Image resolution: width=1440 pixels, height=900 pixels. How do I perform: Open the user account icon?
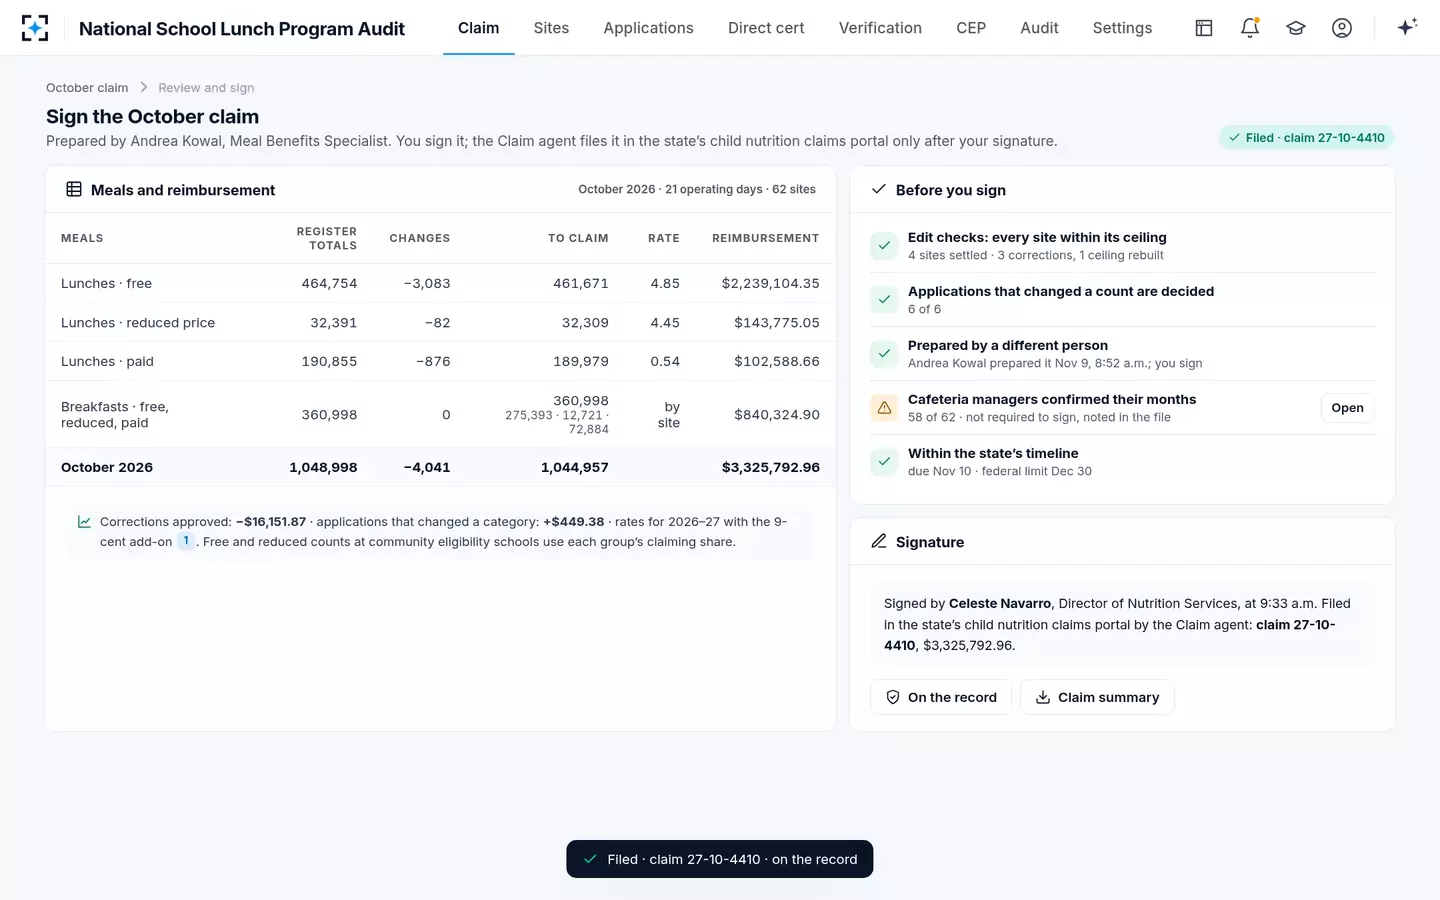tap(1342, 28)
